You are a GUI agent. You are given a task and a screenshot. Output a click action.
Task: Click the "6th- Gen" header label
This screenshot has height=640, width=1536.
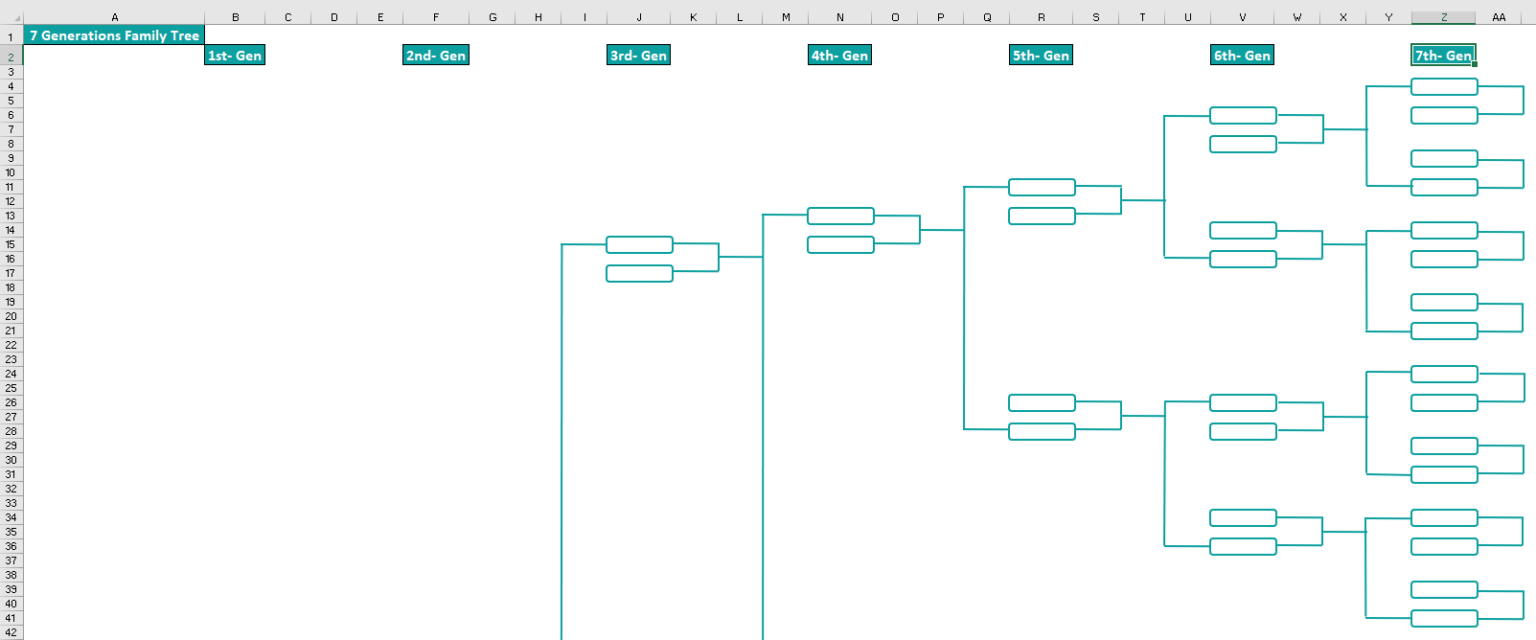[x=1242, y=55]
